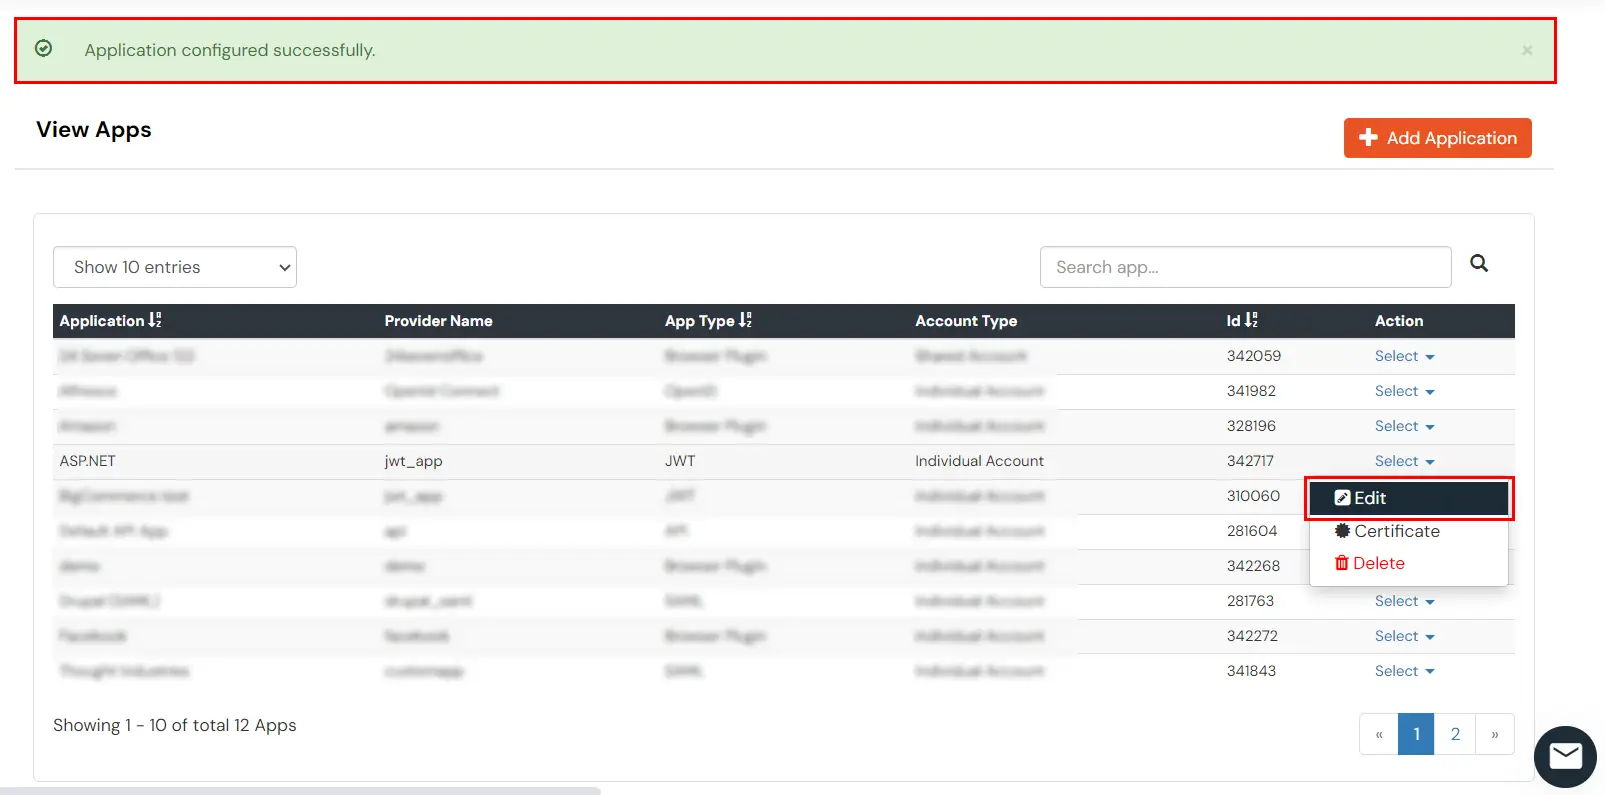The height and width of the screenshot is (795, 1605).
Task: Click the Id value 310060
Action: pos(1253,496)
